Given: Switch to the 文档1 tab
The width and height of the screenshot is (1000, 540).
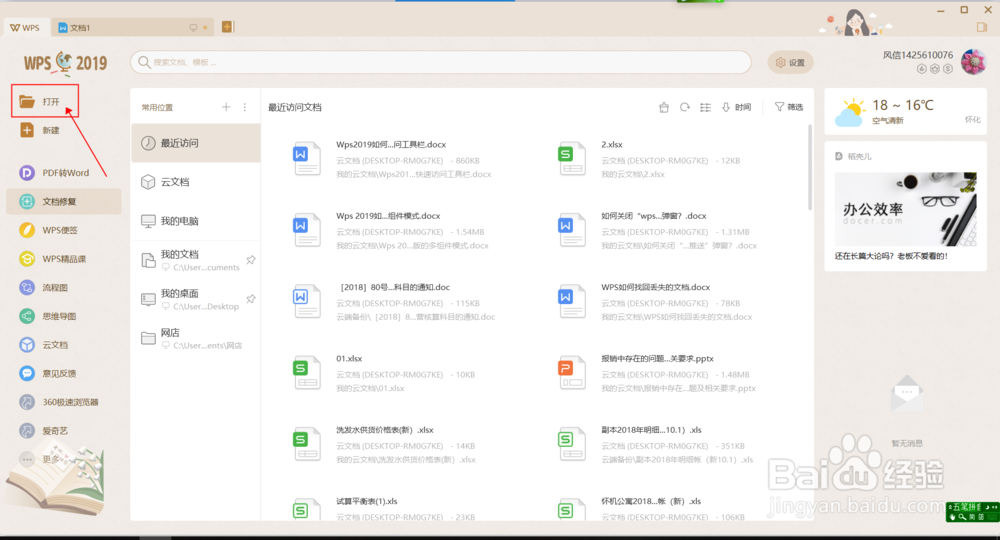Looking at the screenshot, I should tap(131, 27).
